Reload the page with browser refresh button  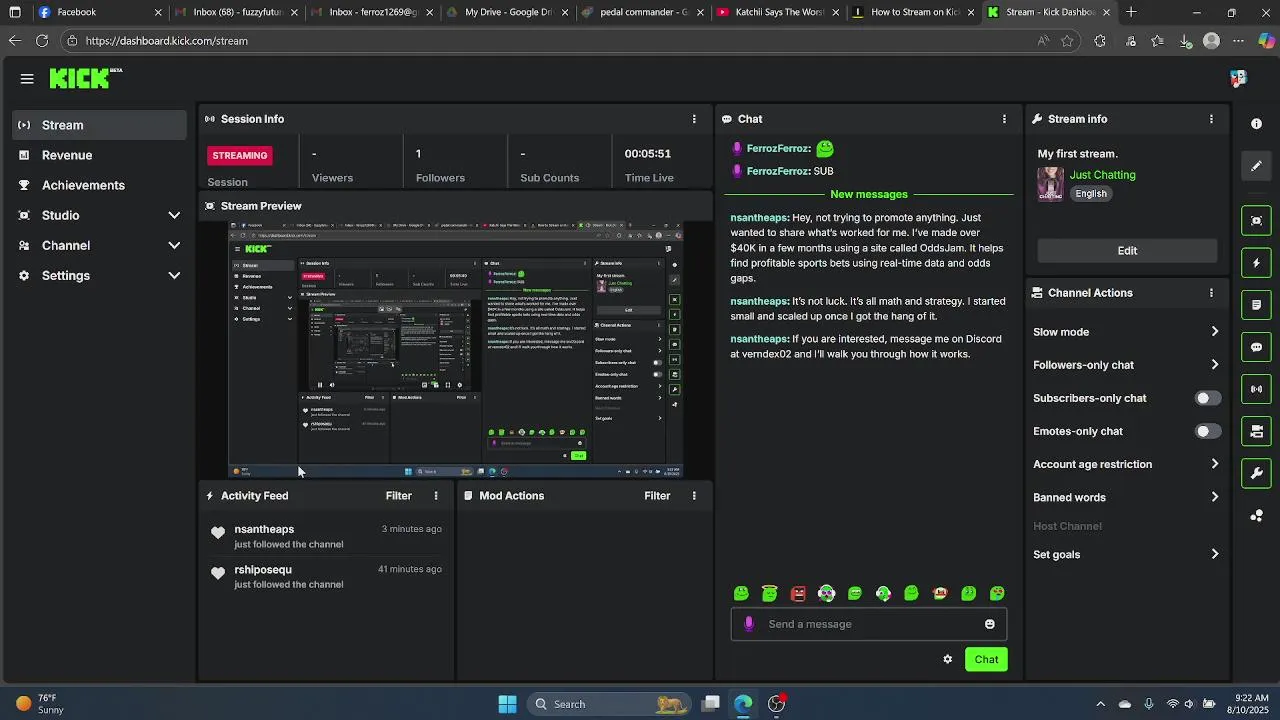[42, 41]
